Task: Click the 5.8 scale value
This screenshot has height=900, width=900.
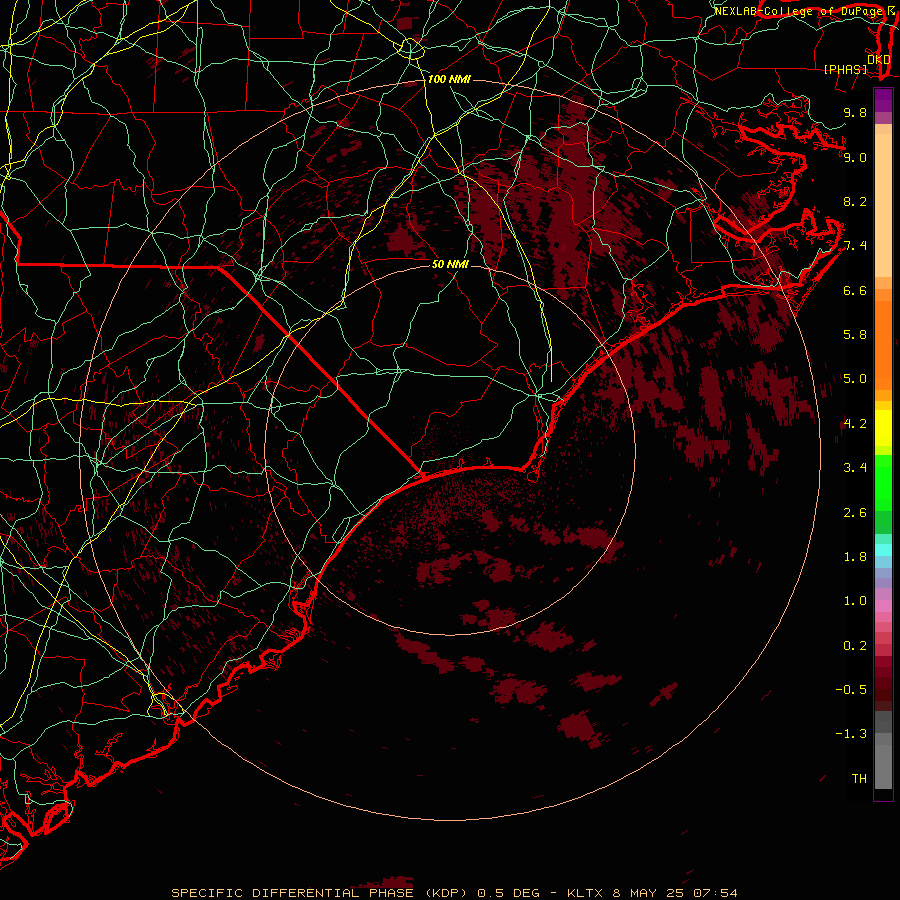Action: 855,335
